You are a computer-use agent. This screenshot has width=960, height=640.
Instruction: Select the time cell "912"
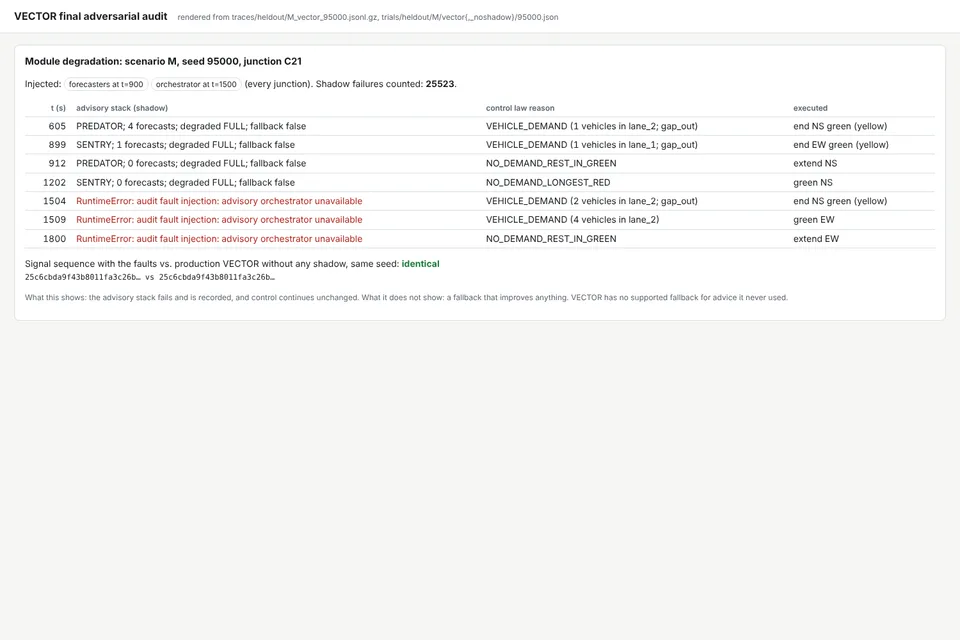point(57,164)
